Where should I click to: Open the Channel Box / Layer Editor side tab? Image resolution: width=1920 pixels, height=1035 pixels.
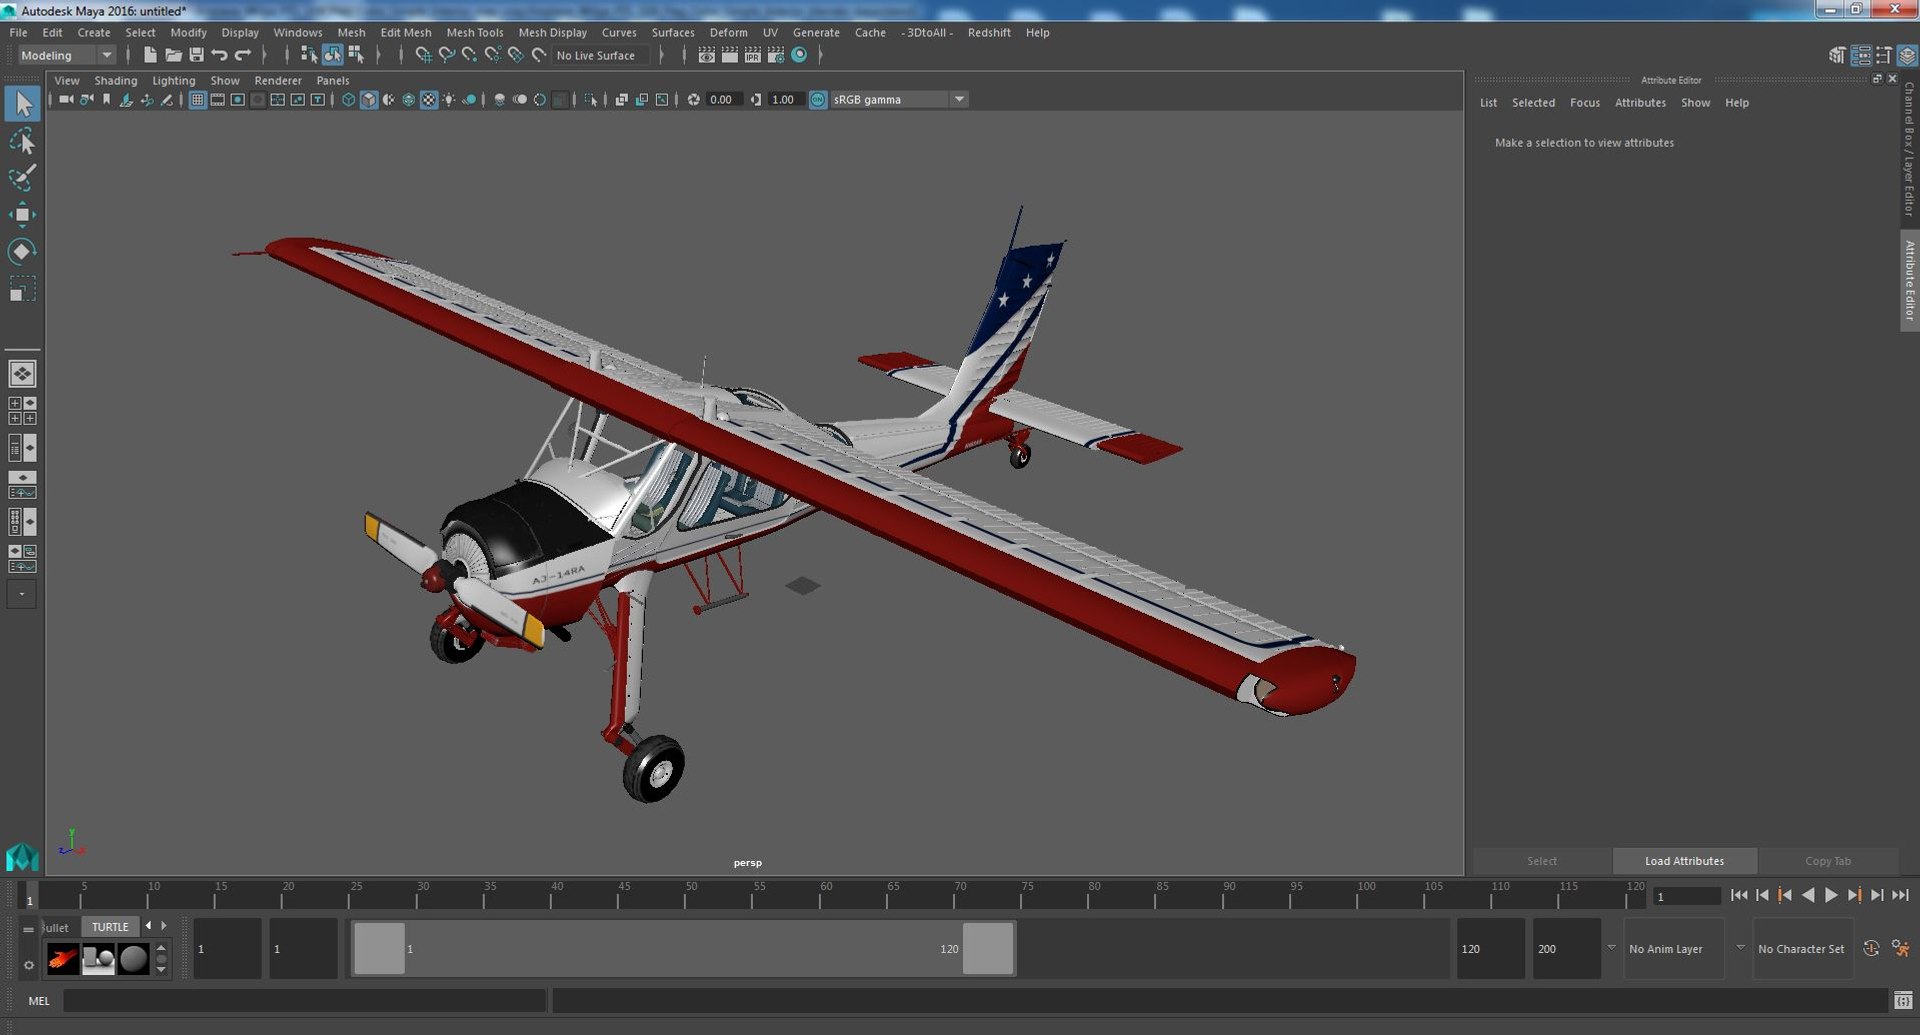click(x=1909, y=149)
